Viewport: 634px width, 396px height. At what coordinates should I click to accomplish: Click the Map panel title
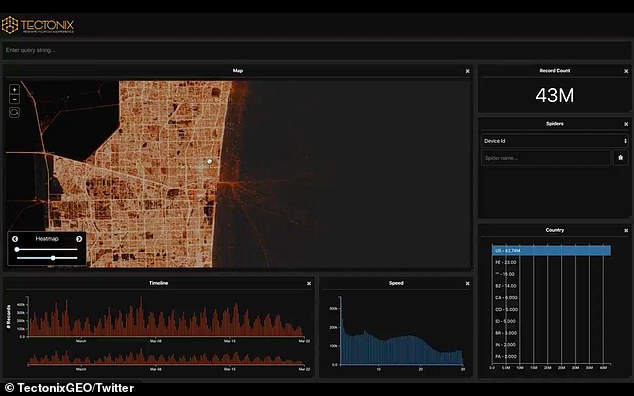tap(238, 71)
